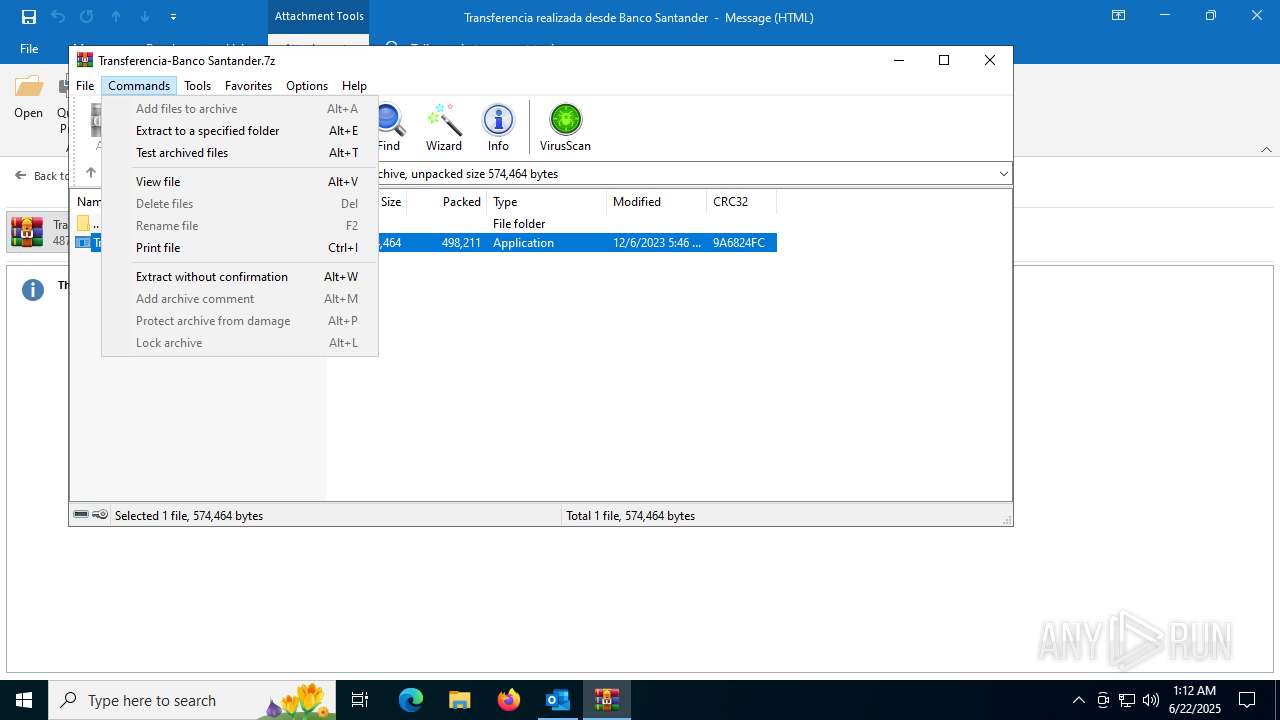Open the network icon in system tray
Viewport: 1280px width, 720px height.
coord(1127,700)
